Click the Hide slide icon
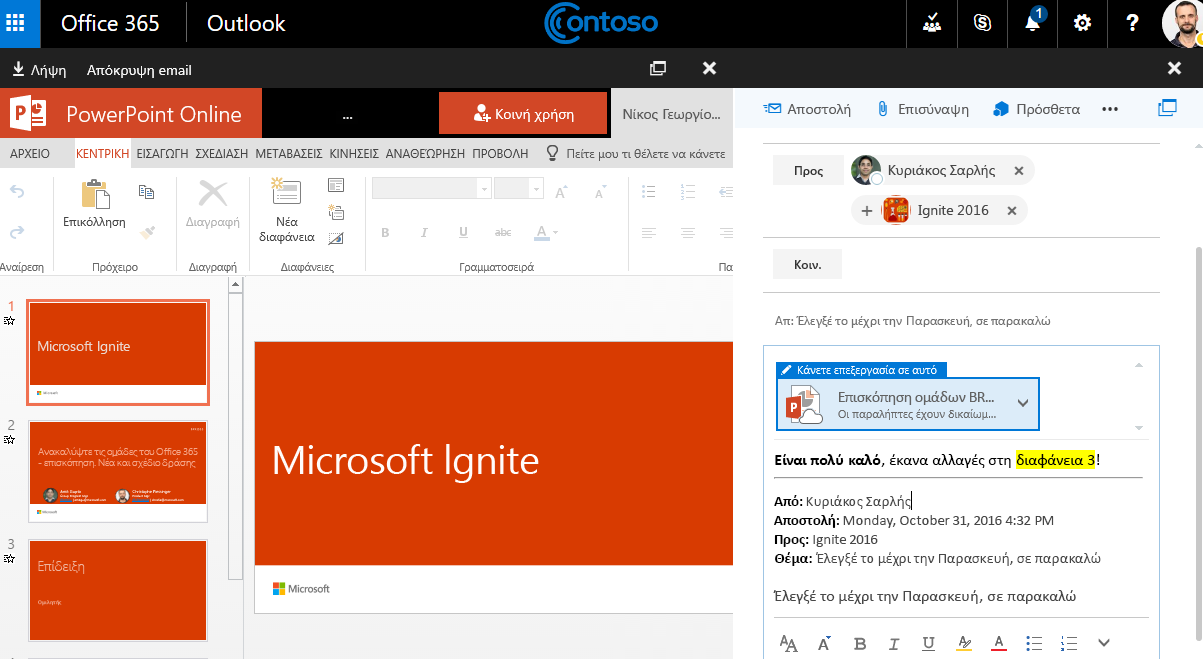Screen dimensions: 1203x659 coord(336,238)
